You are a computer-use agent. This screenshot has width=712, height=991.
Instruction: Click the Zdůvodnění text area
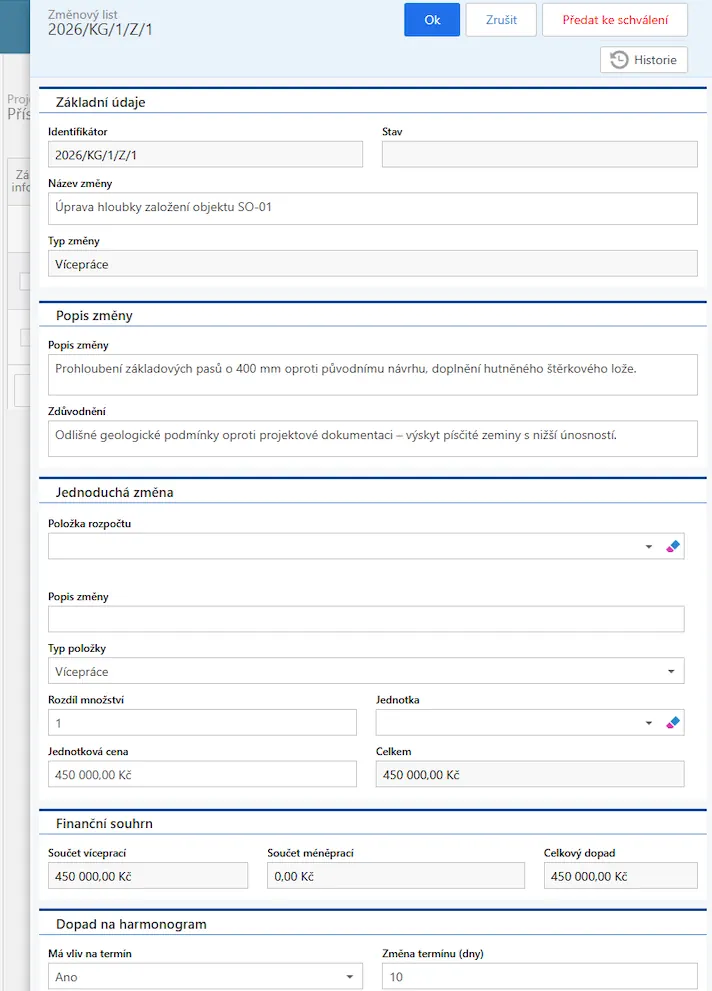pos(372,438)
